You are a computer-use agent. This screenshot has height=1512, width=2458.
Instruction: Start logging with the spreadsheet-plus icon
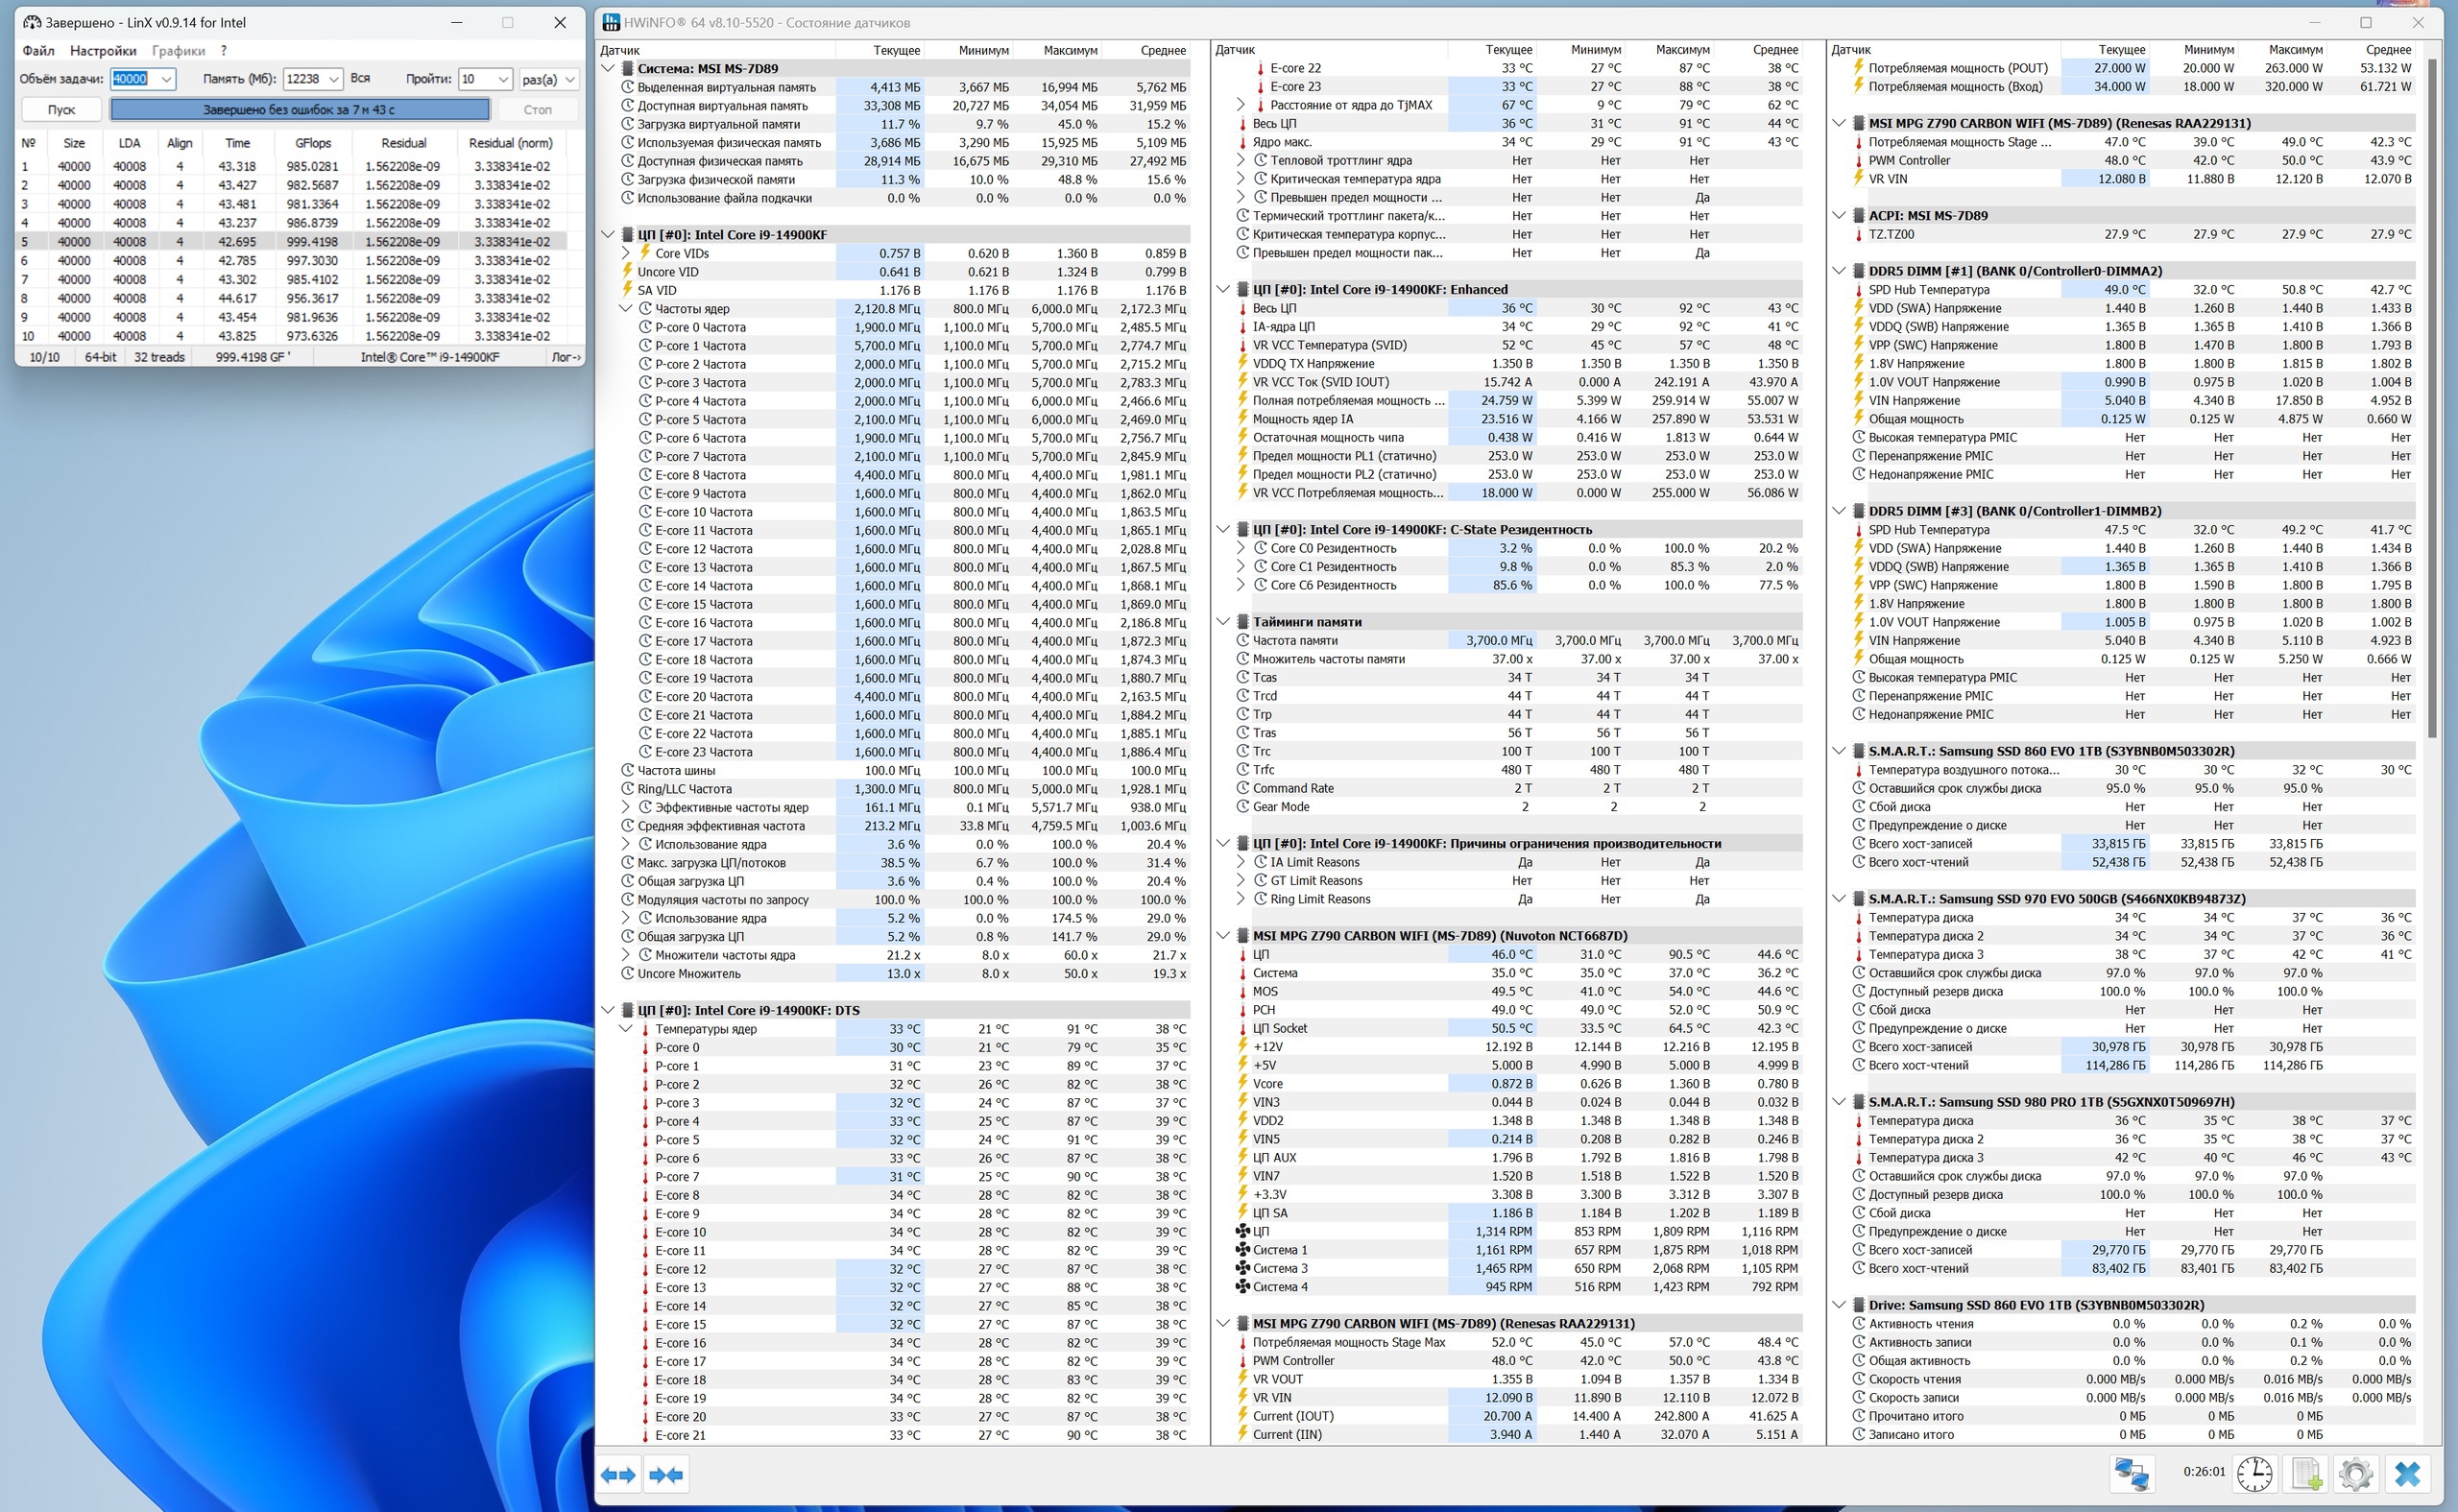2306,1474
